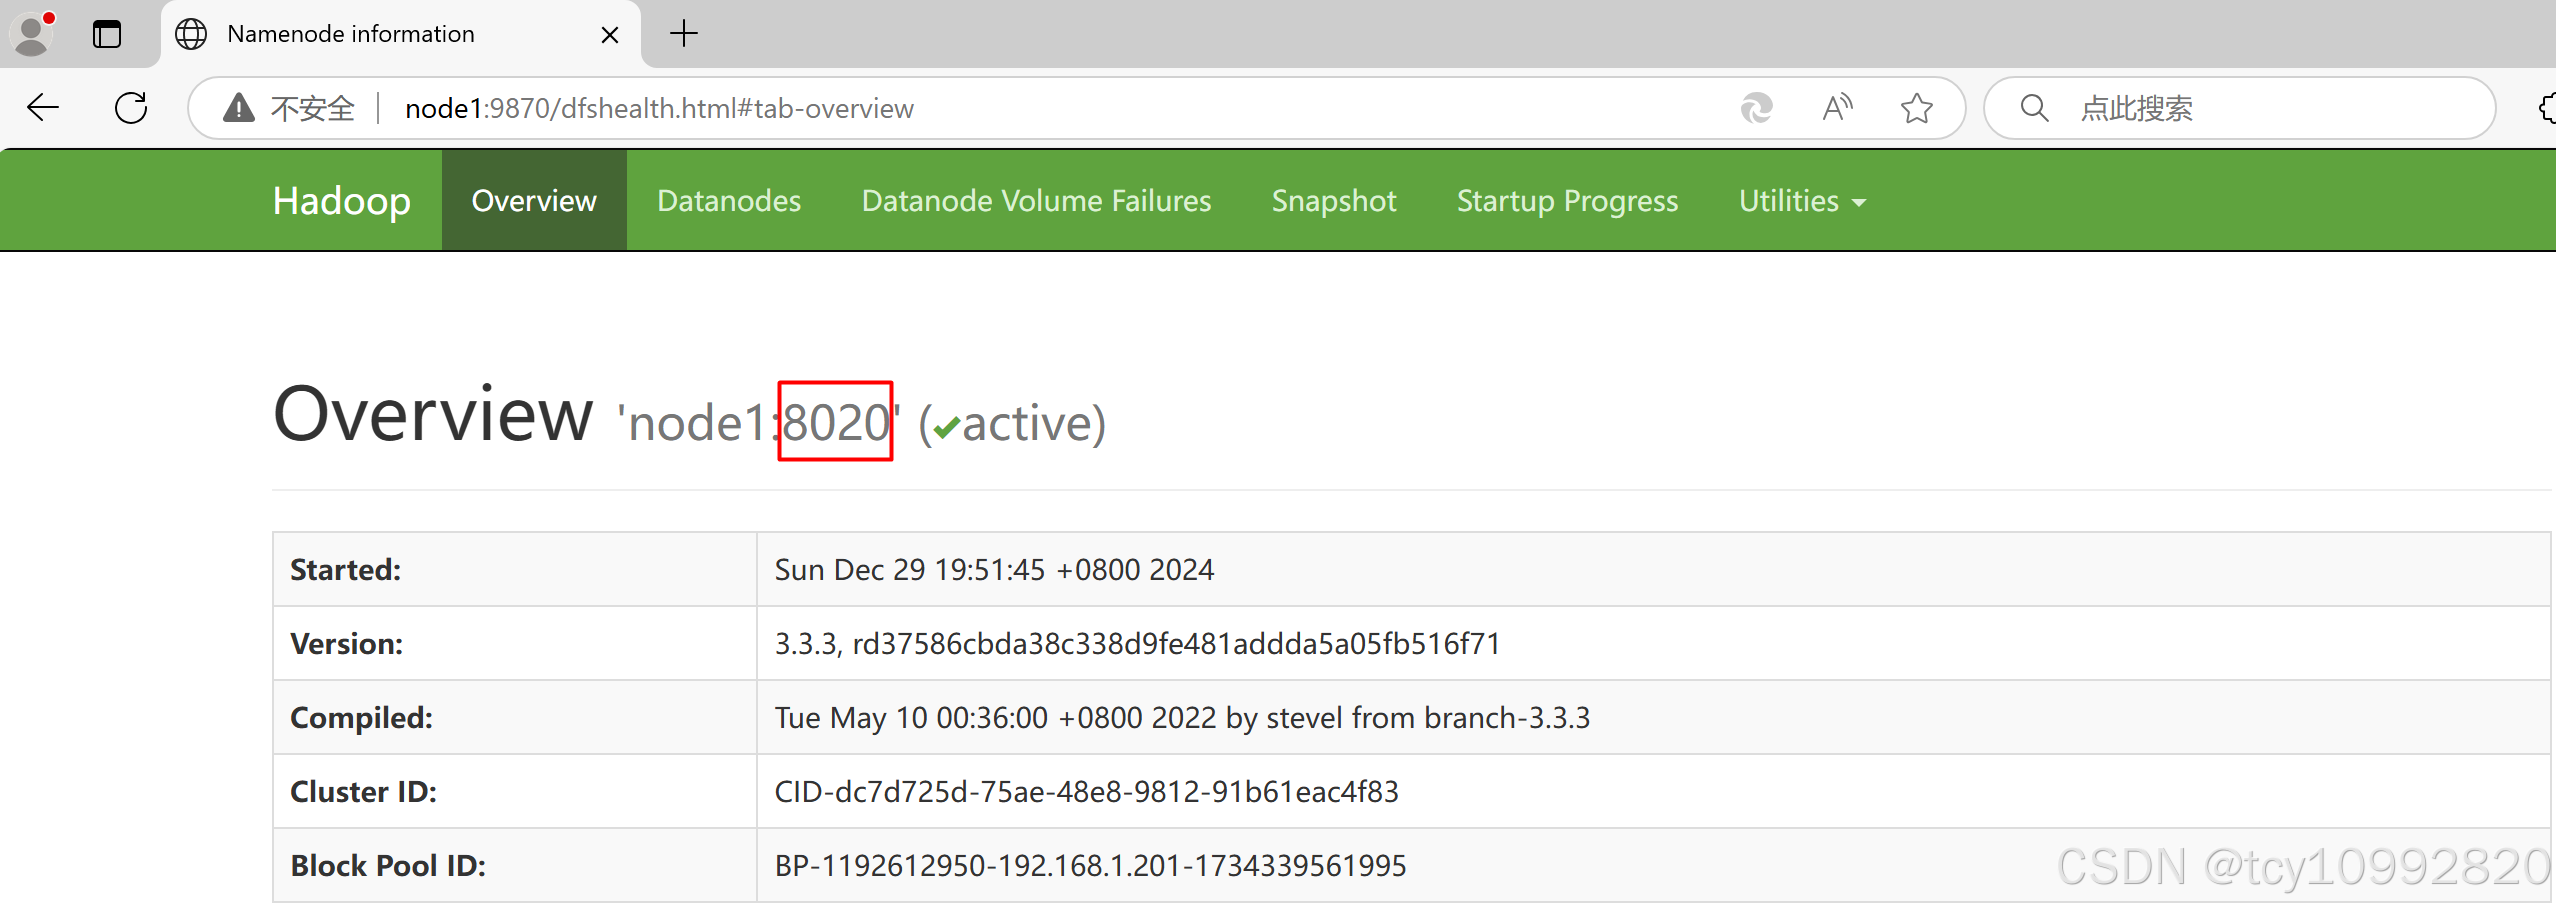Select the Overview navigation item
Viewport: 2556px width, 909px height.
click(x=533, y=200)
